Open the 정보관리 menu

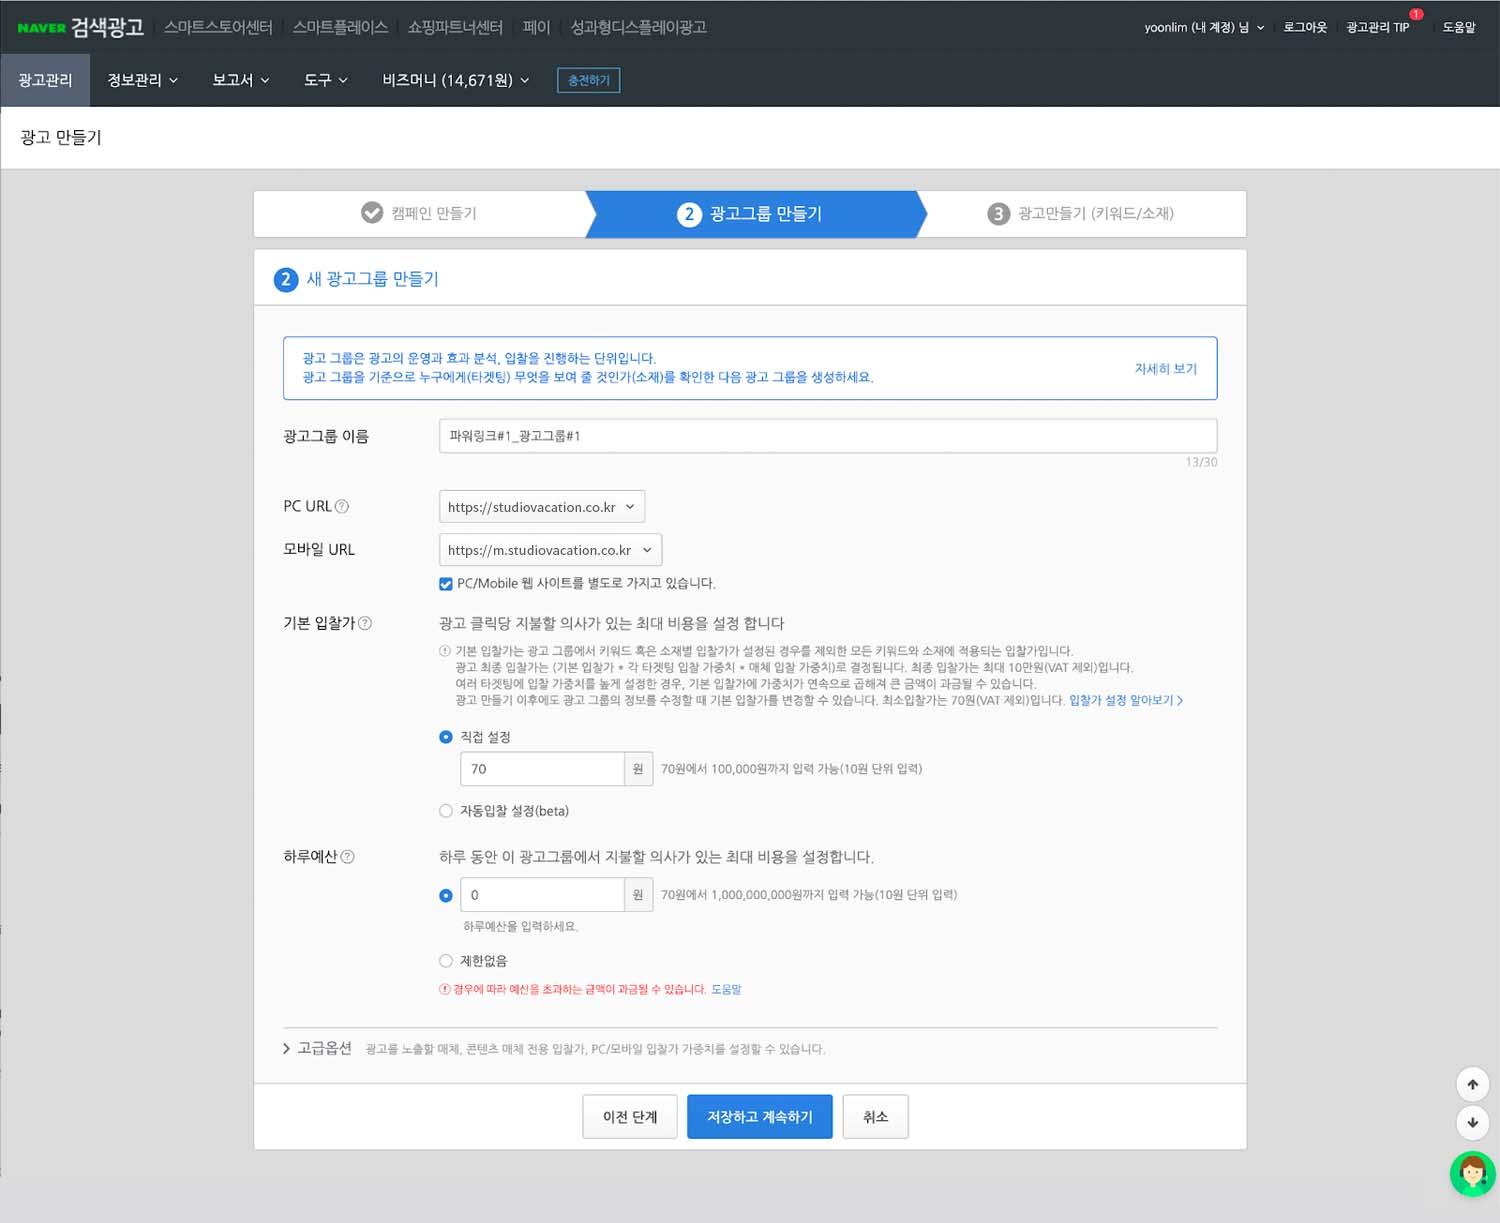142,80
